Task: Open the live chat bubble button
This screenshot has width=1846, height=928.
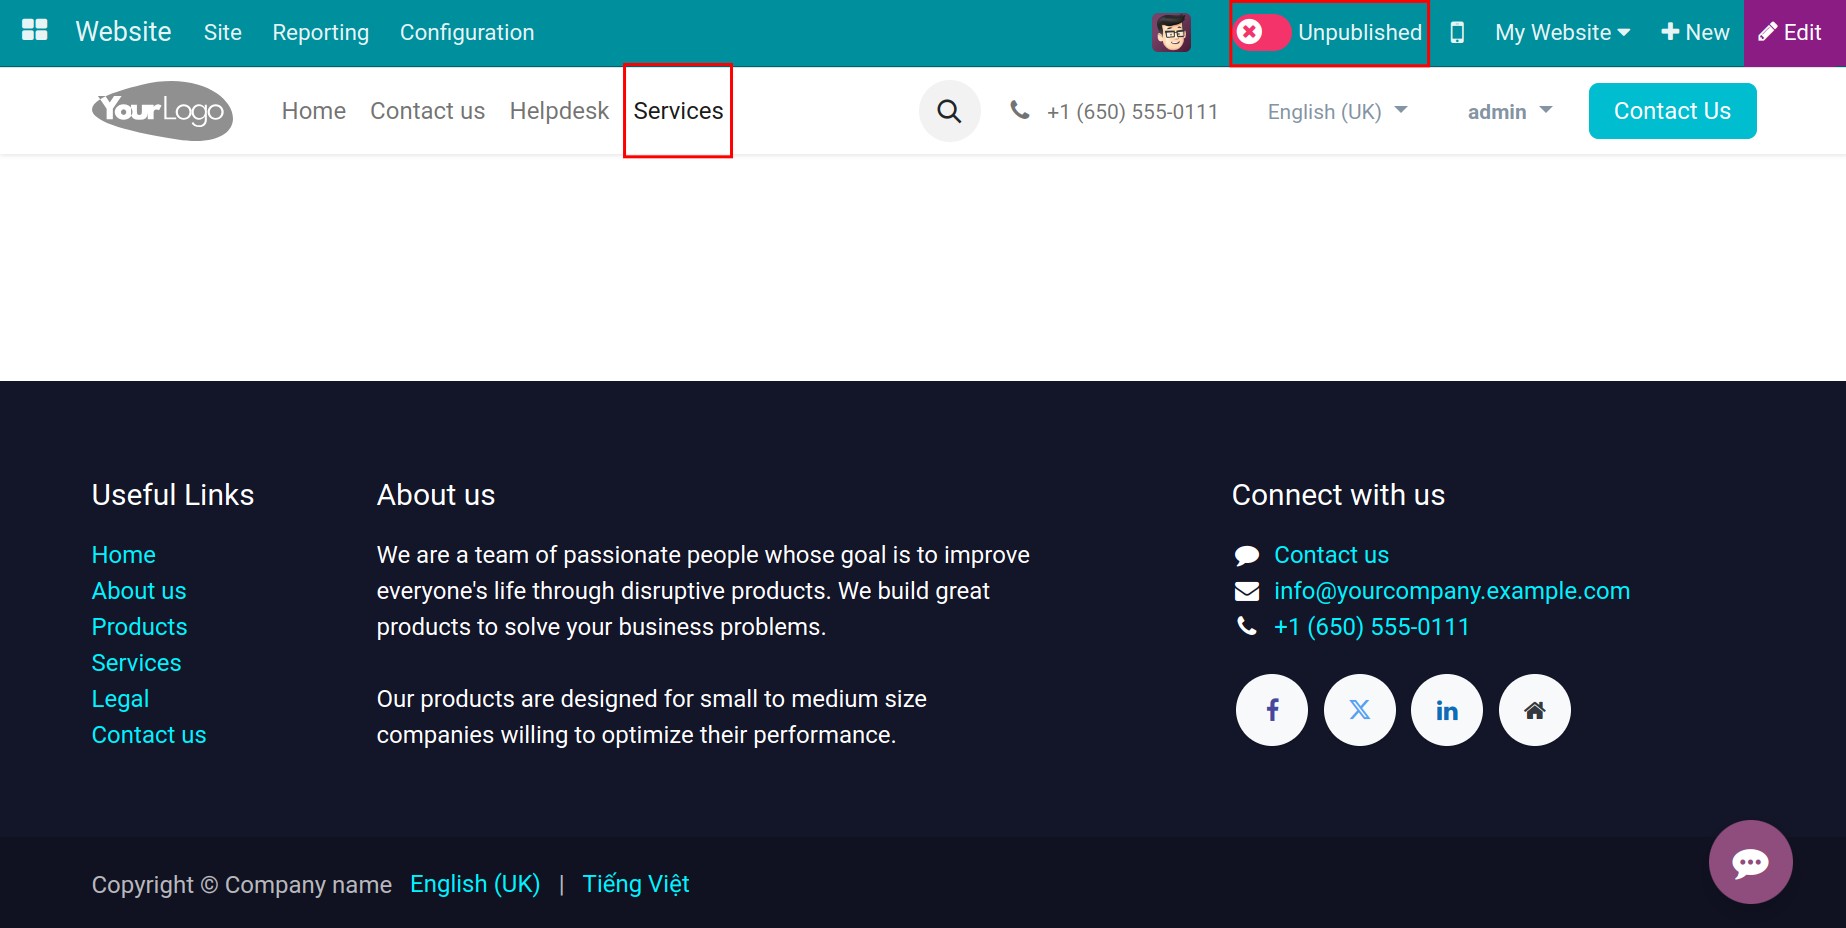Action: [x=1750, y=862]
